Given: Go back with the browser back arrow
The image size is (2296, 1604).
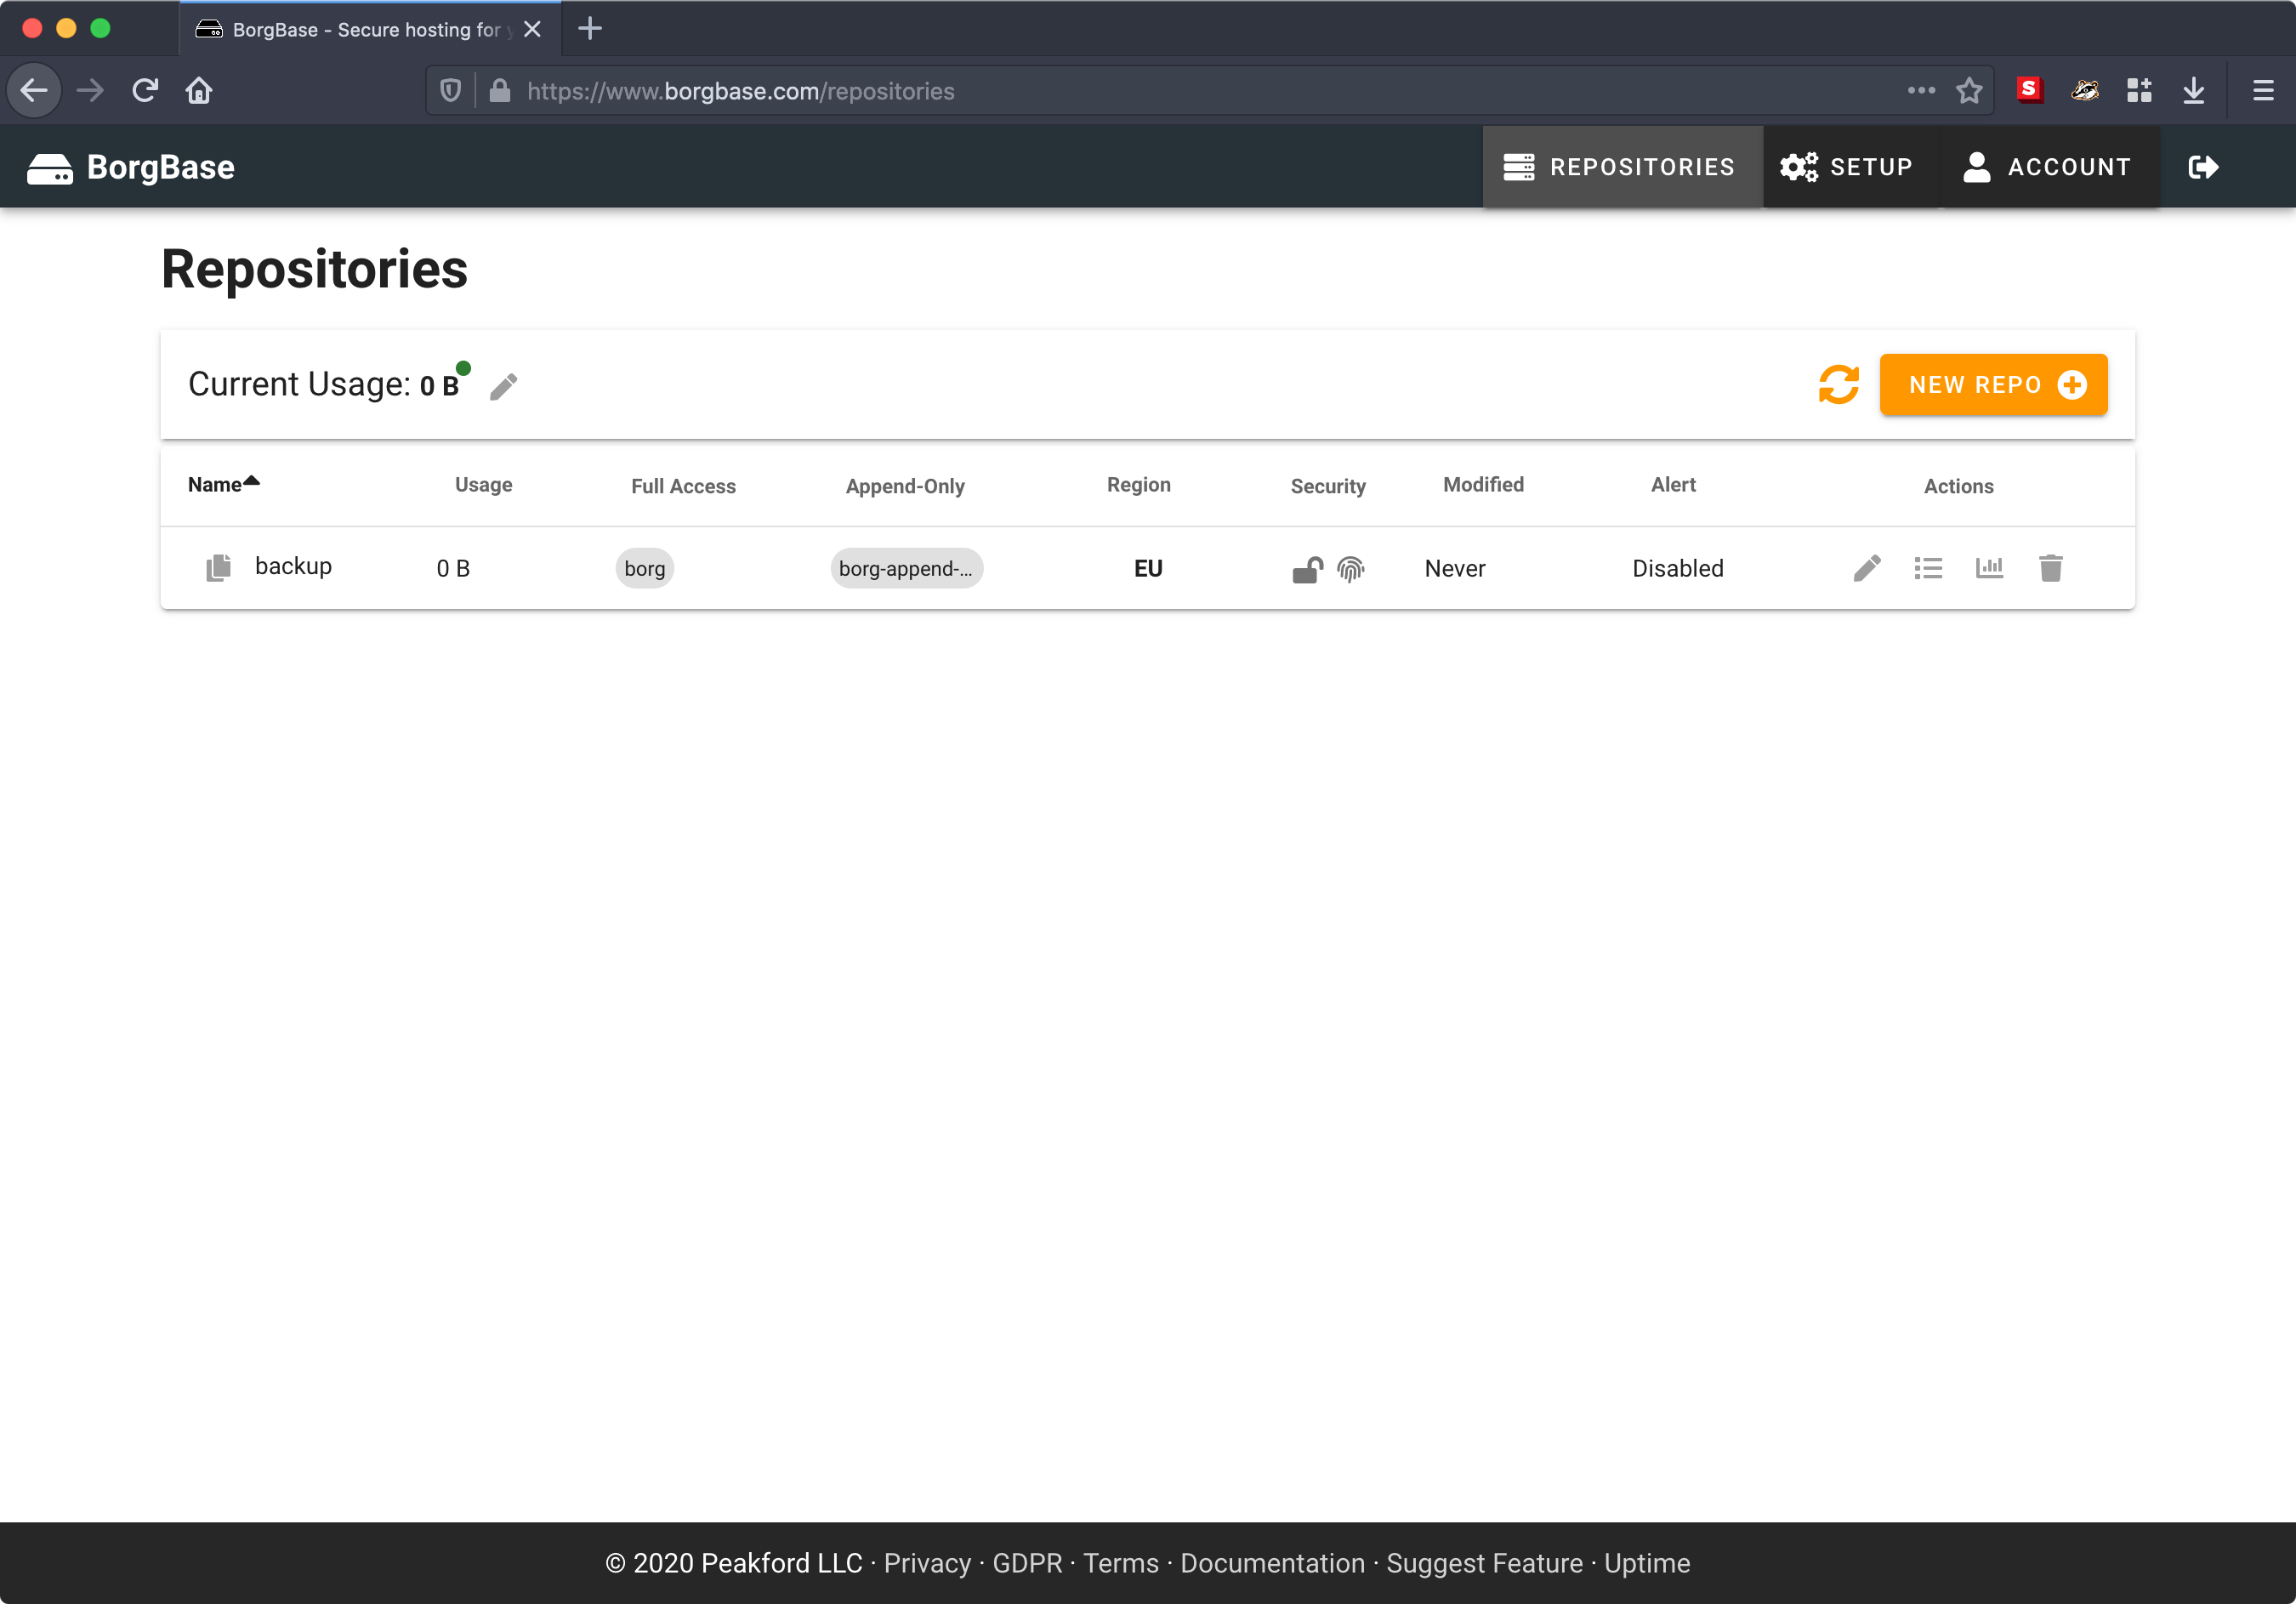Looking at the screenshot, I should [34, 91].
